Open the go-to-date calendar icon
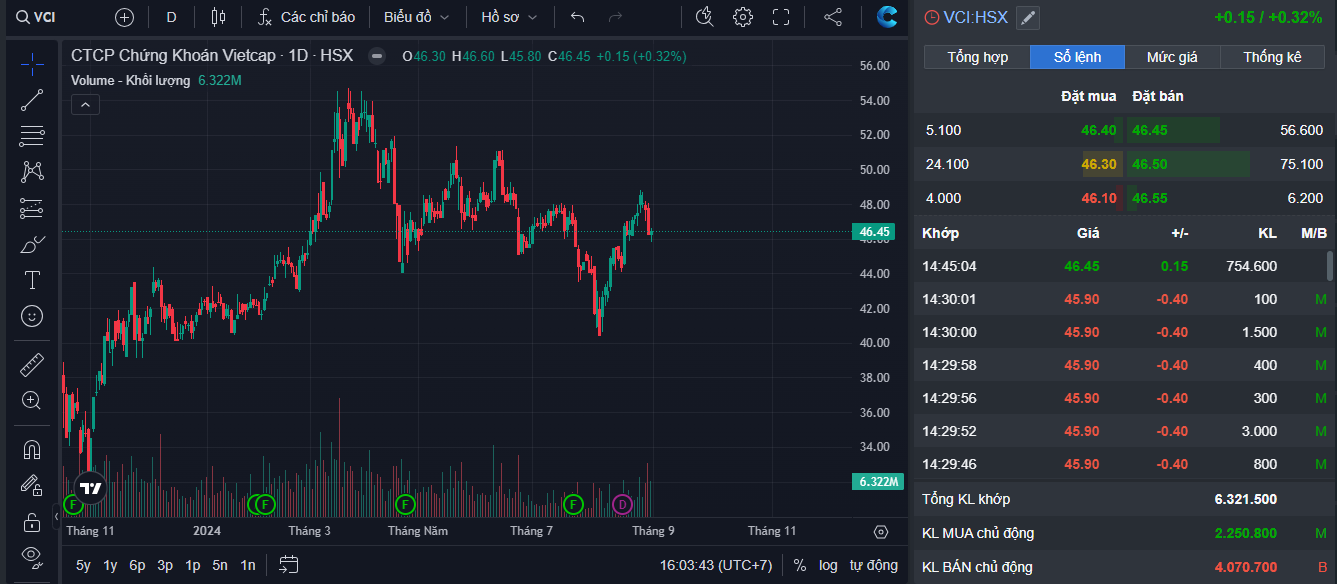Viewport: 1337px width, 584px height. (289, 564)
